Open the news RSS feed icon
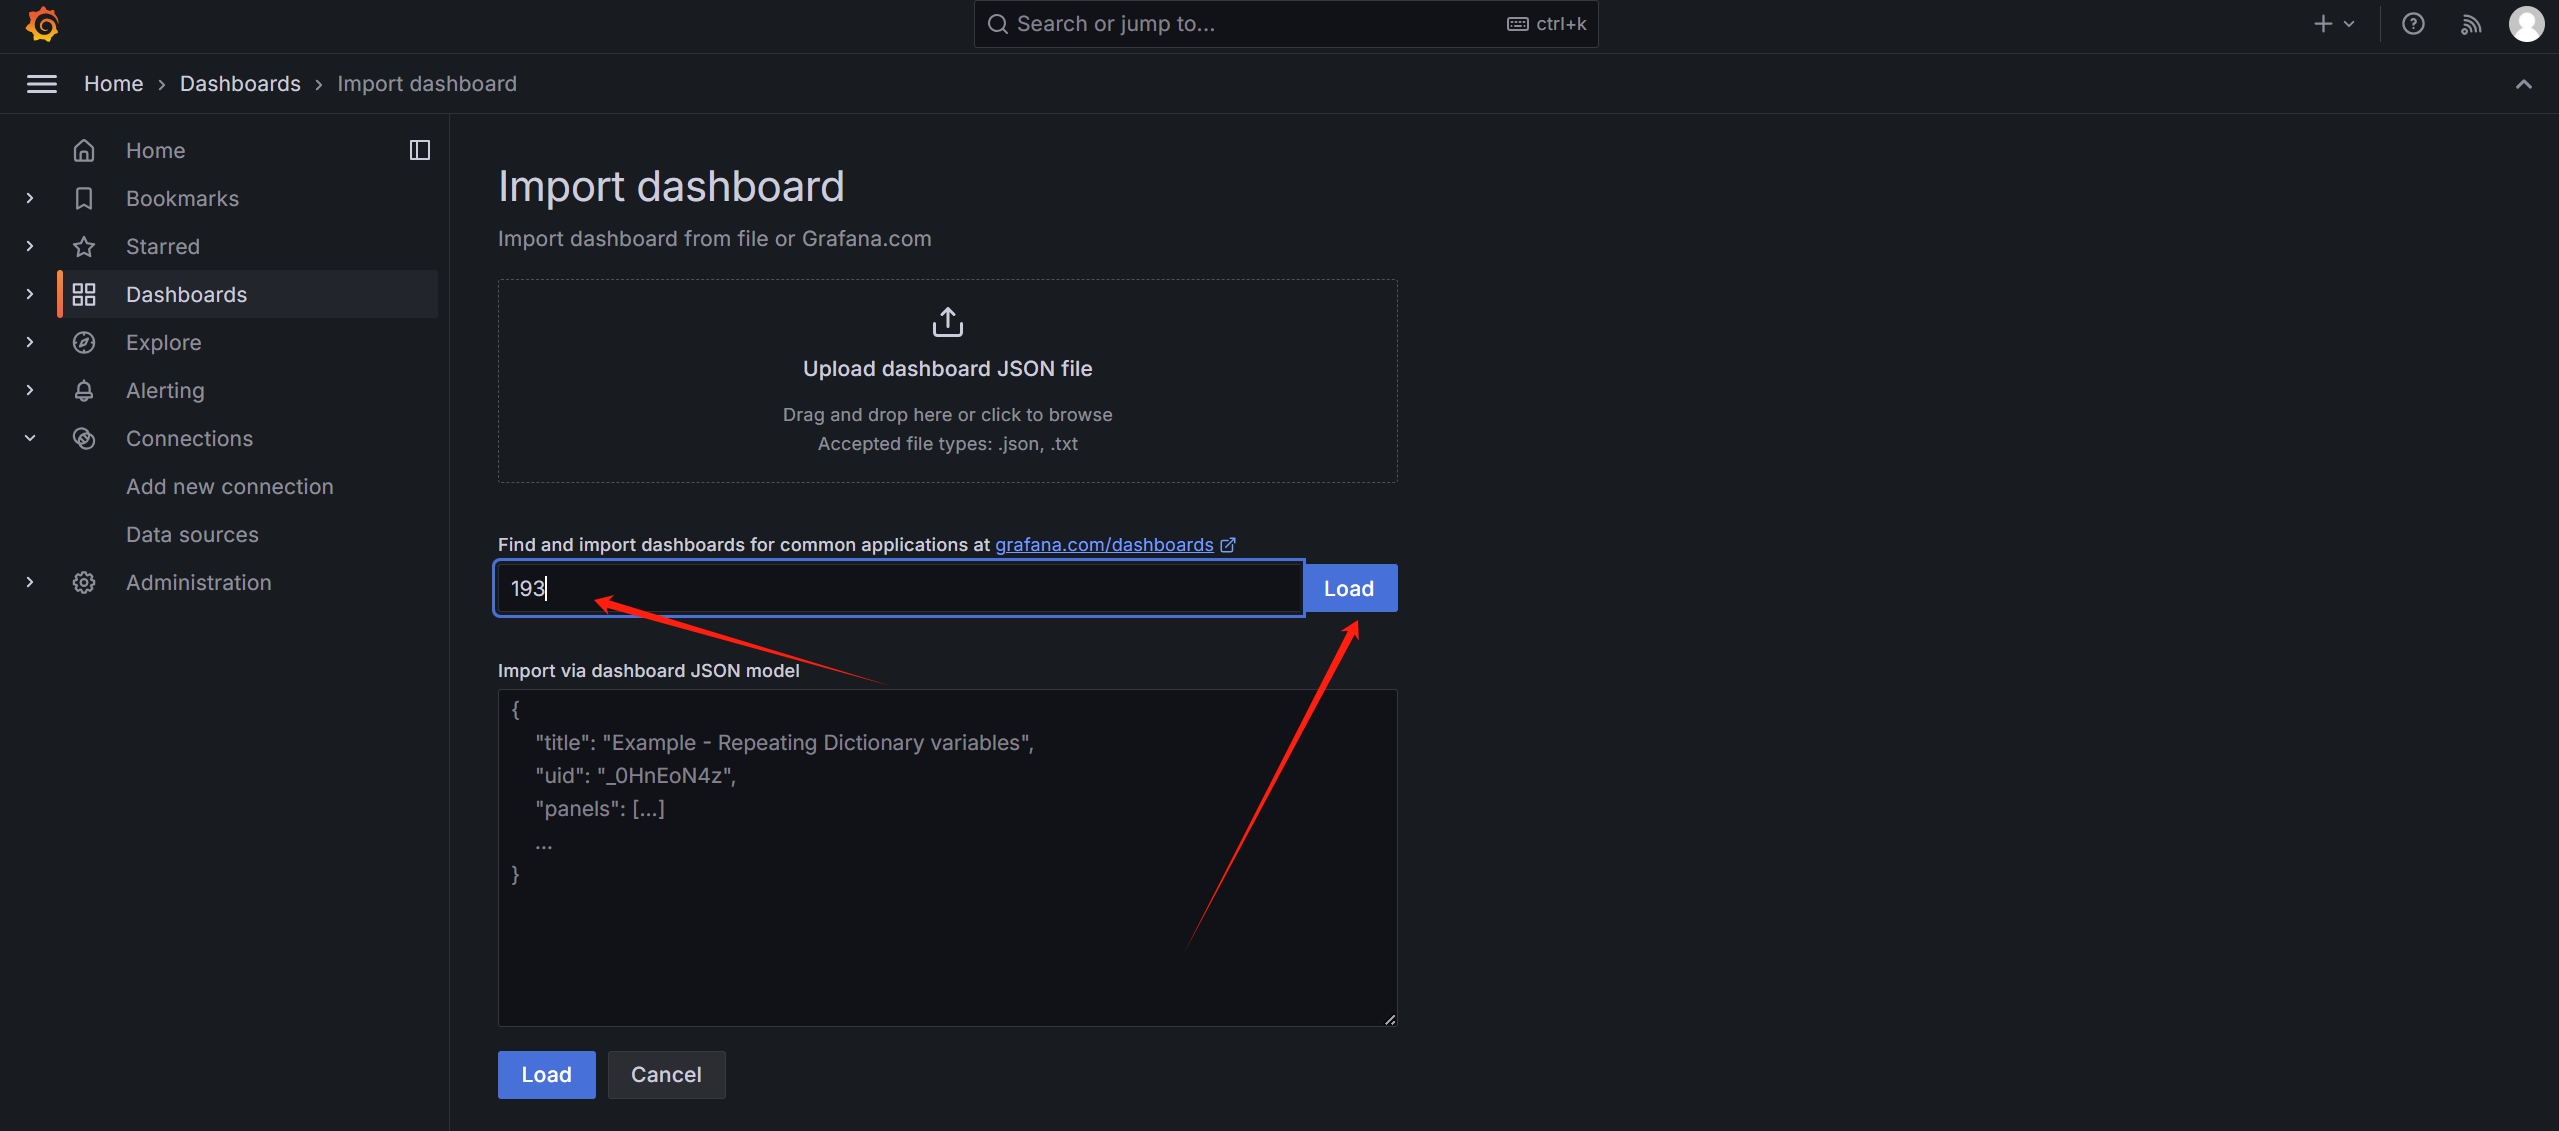 [x=2470, y=24]
